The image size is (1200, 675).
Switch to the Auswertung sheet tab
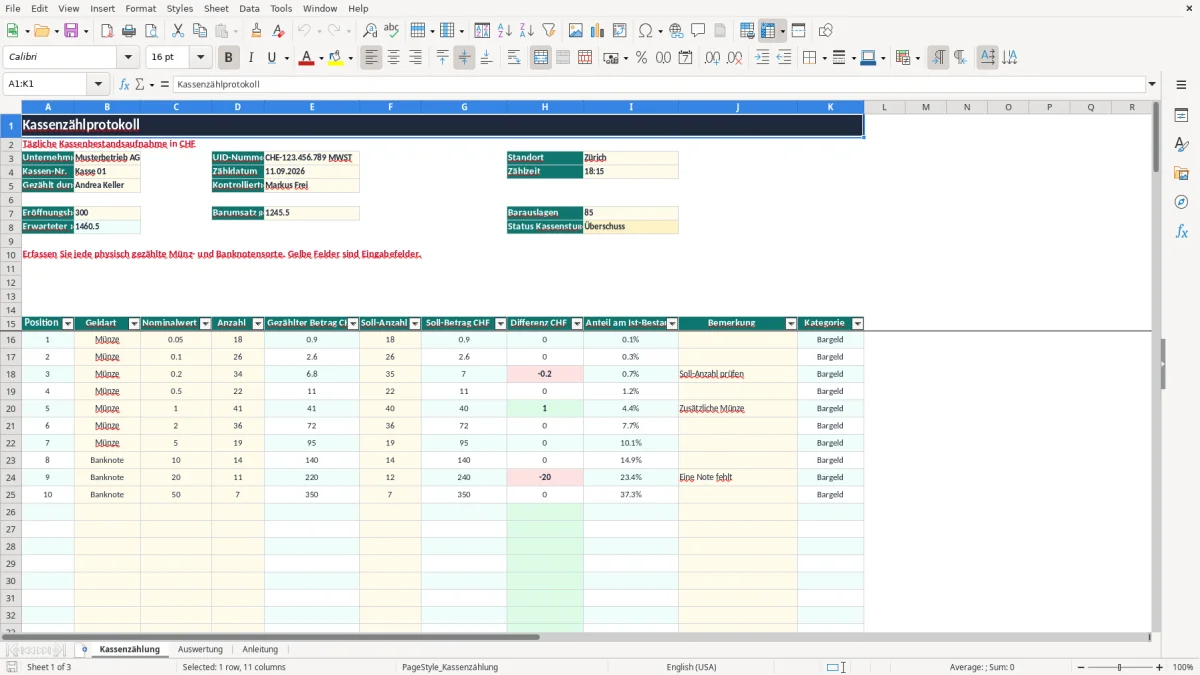200,649
